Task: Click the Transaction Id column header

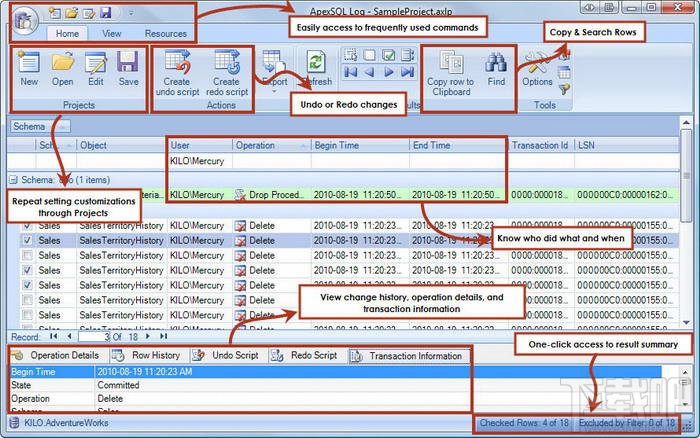Action: pos(541,145)
